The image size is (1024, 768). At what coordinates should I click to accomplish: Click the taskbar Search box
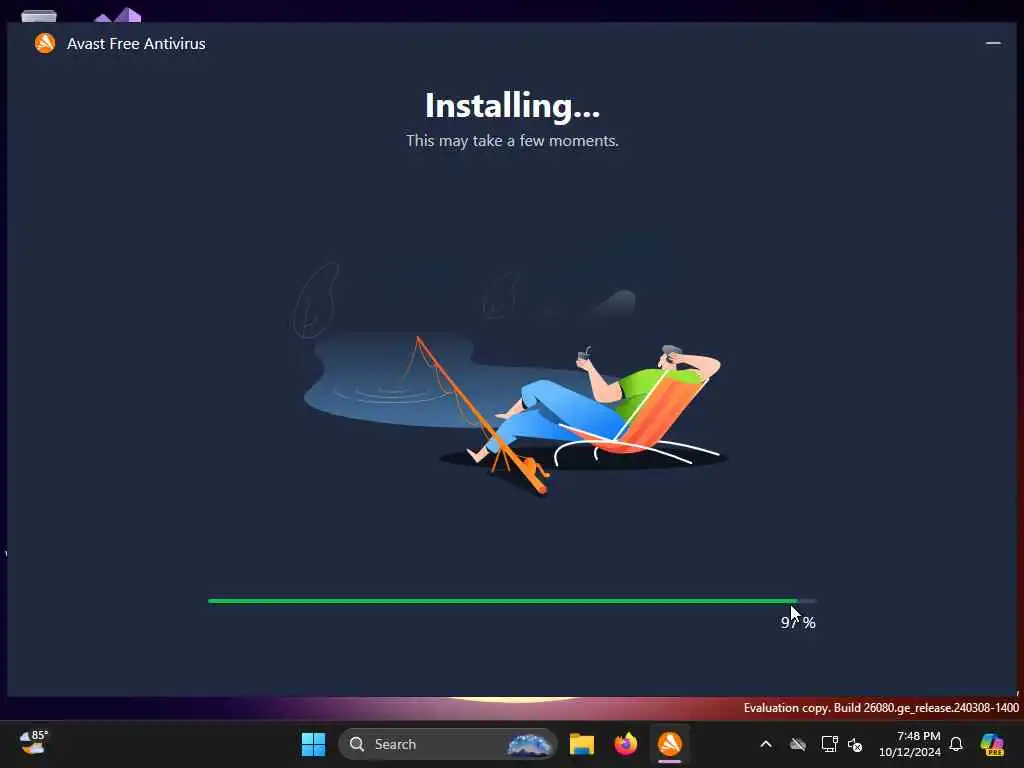tap(447, 744)
